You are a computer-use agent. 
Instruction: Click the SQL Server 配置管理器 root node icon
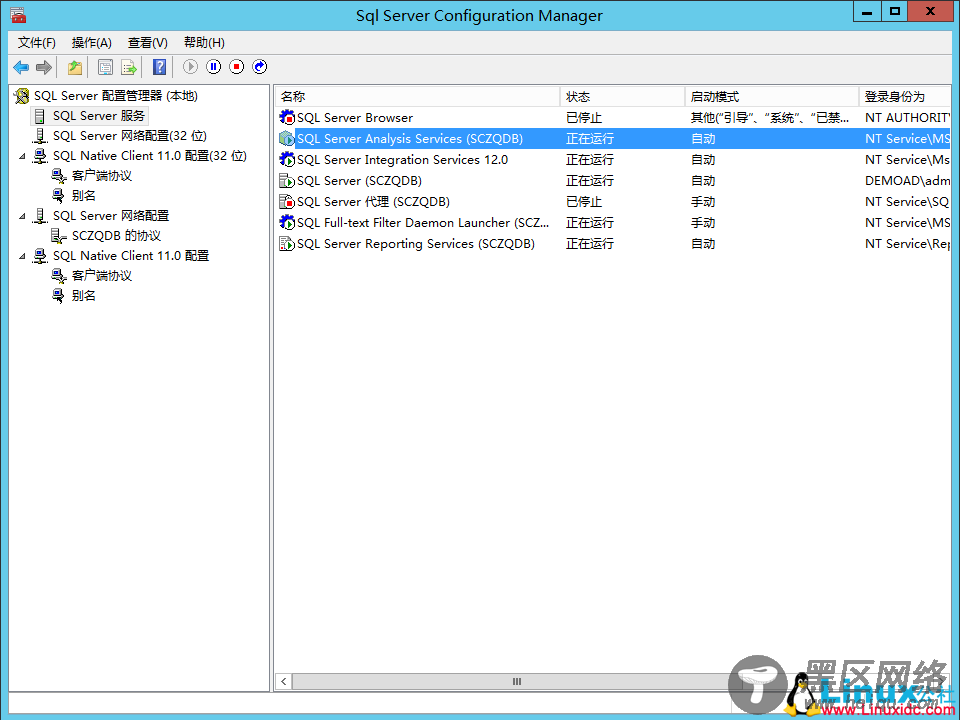pyautogui.click(x=22, y=96)
